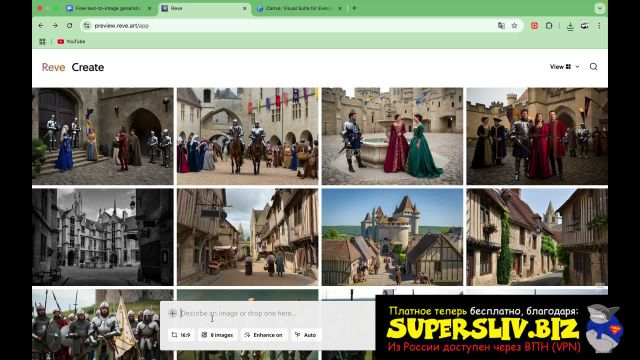Click the Reve logo link
The image size is (640, 360).
pyautogui.click(x=53, y=67)
